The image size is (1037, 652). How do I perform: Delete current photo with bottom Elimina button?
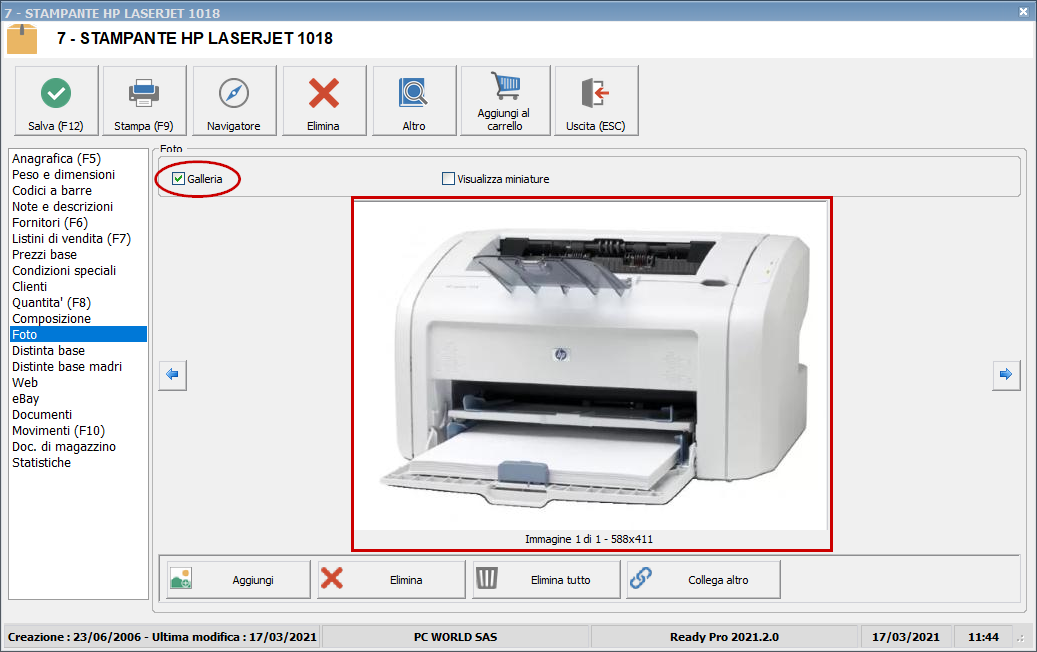tap(391, 580)
